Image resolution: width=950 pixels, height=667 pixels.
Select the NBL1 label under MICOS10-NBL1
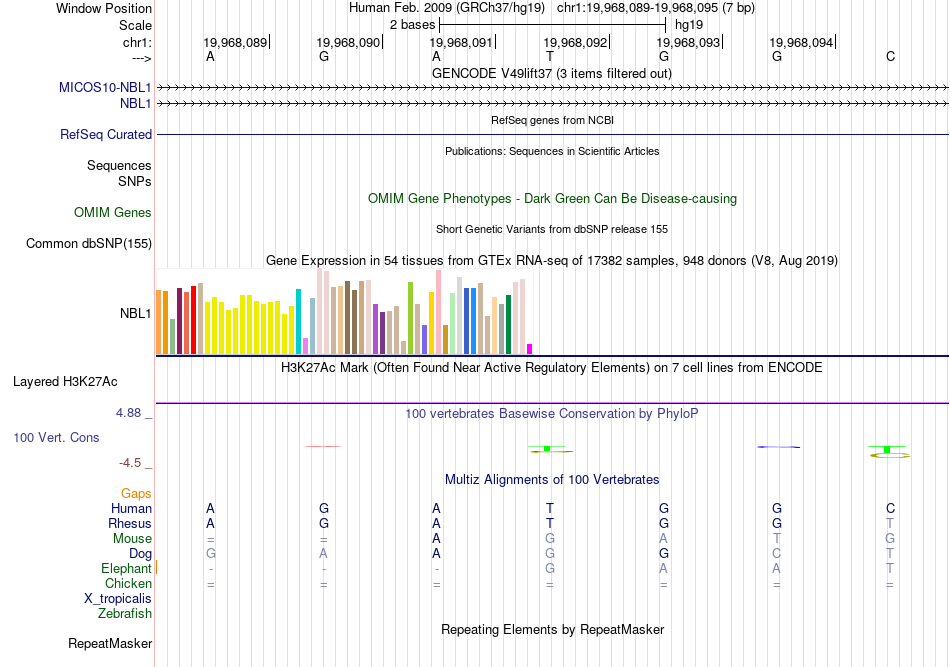135,104
